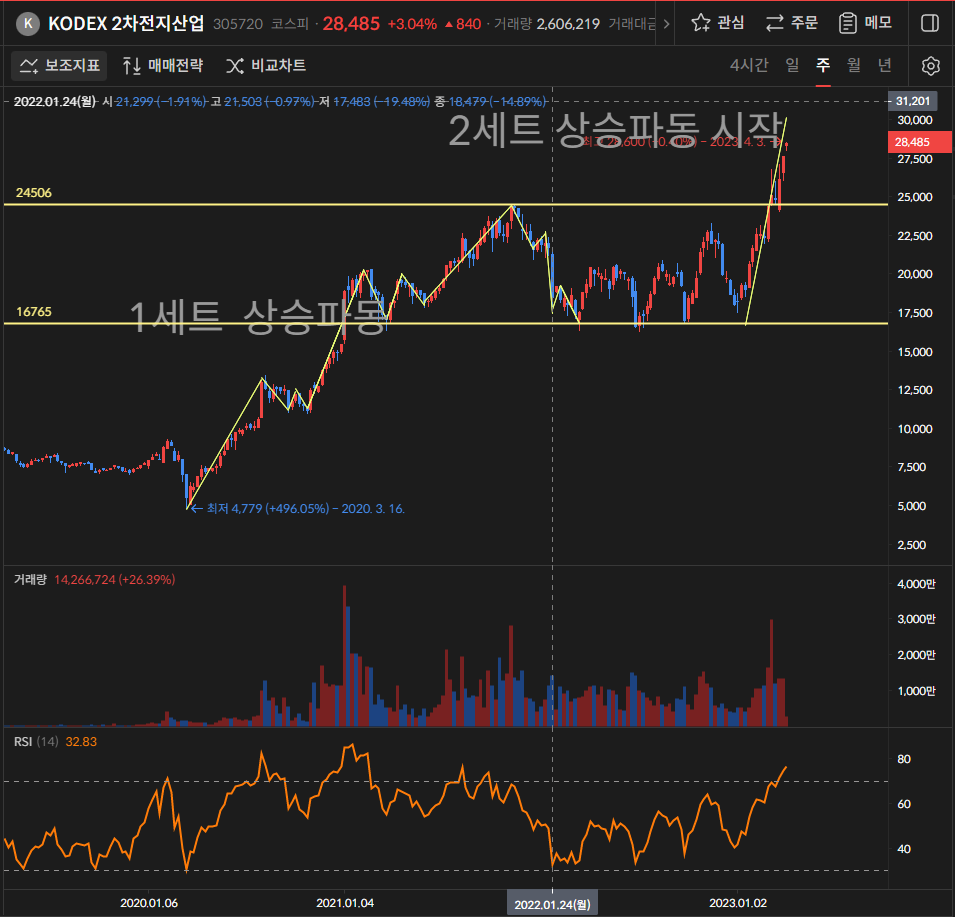Click the 2021.01.04 date axis label
Image resolution: width=955 pixels, height=917 pixels.
pos(345,903)
